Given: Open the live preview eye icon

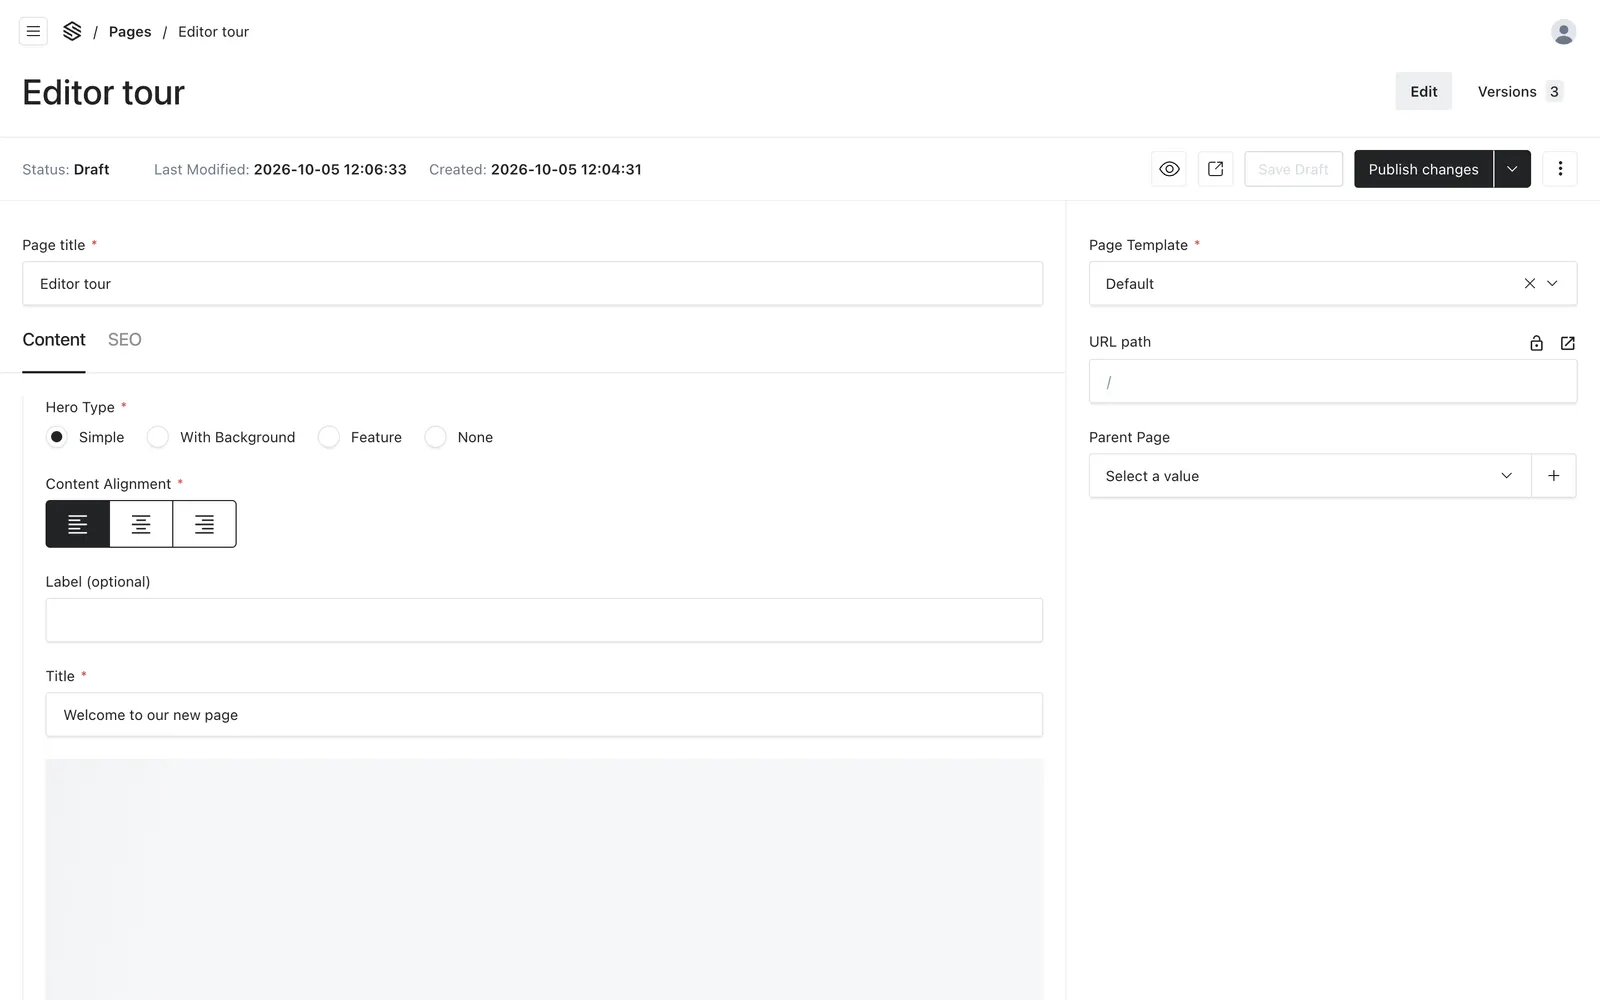Looking at the screenshot, I should pos(1169,169).
